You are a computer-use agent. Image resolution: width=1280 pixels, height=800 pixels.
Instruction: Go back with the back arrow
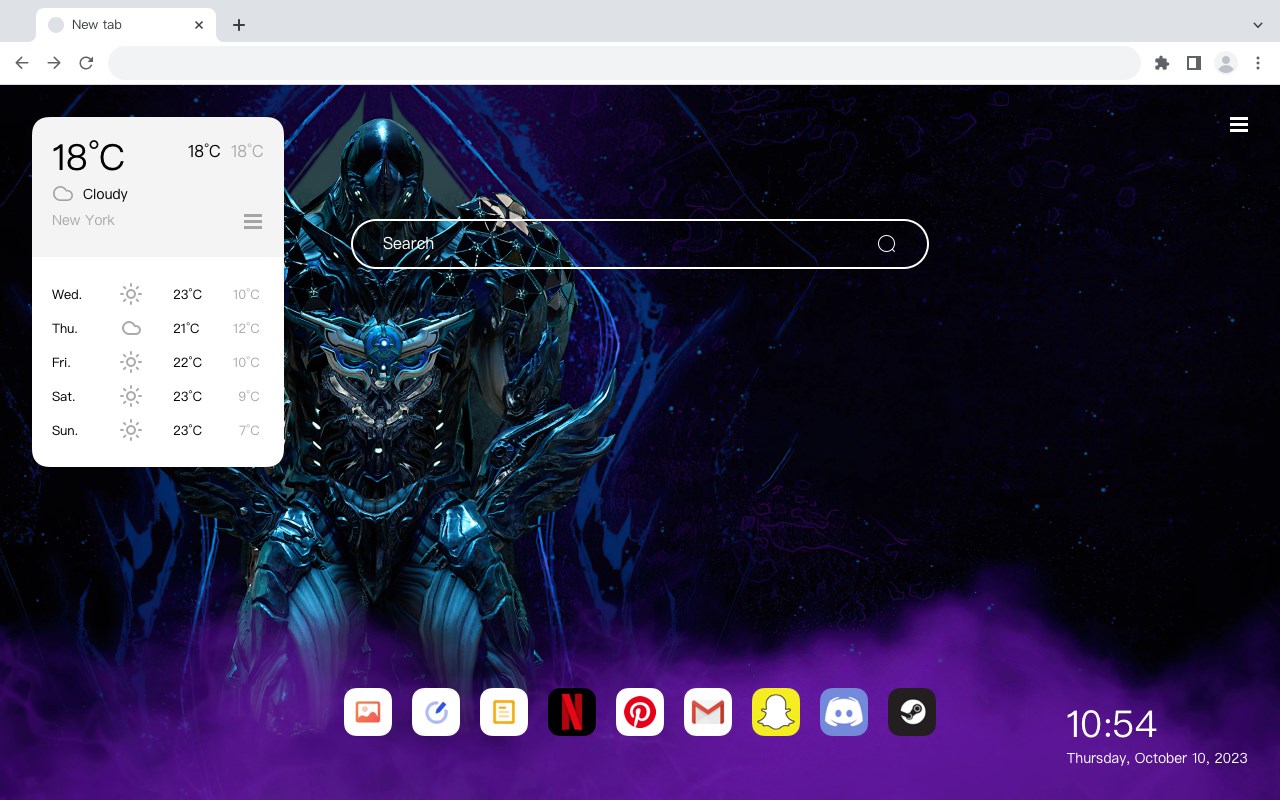coord(22,63)
